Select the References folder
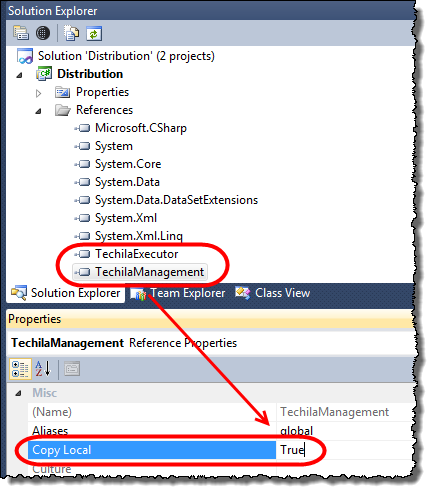This screenshot has width=434, height=495. 104,110
